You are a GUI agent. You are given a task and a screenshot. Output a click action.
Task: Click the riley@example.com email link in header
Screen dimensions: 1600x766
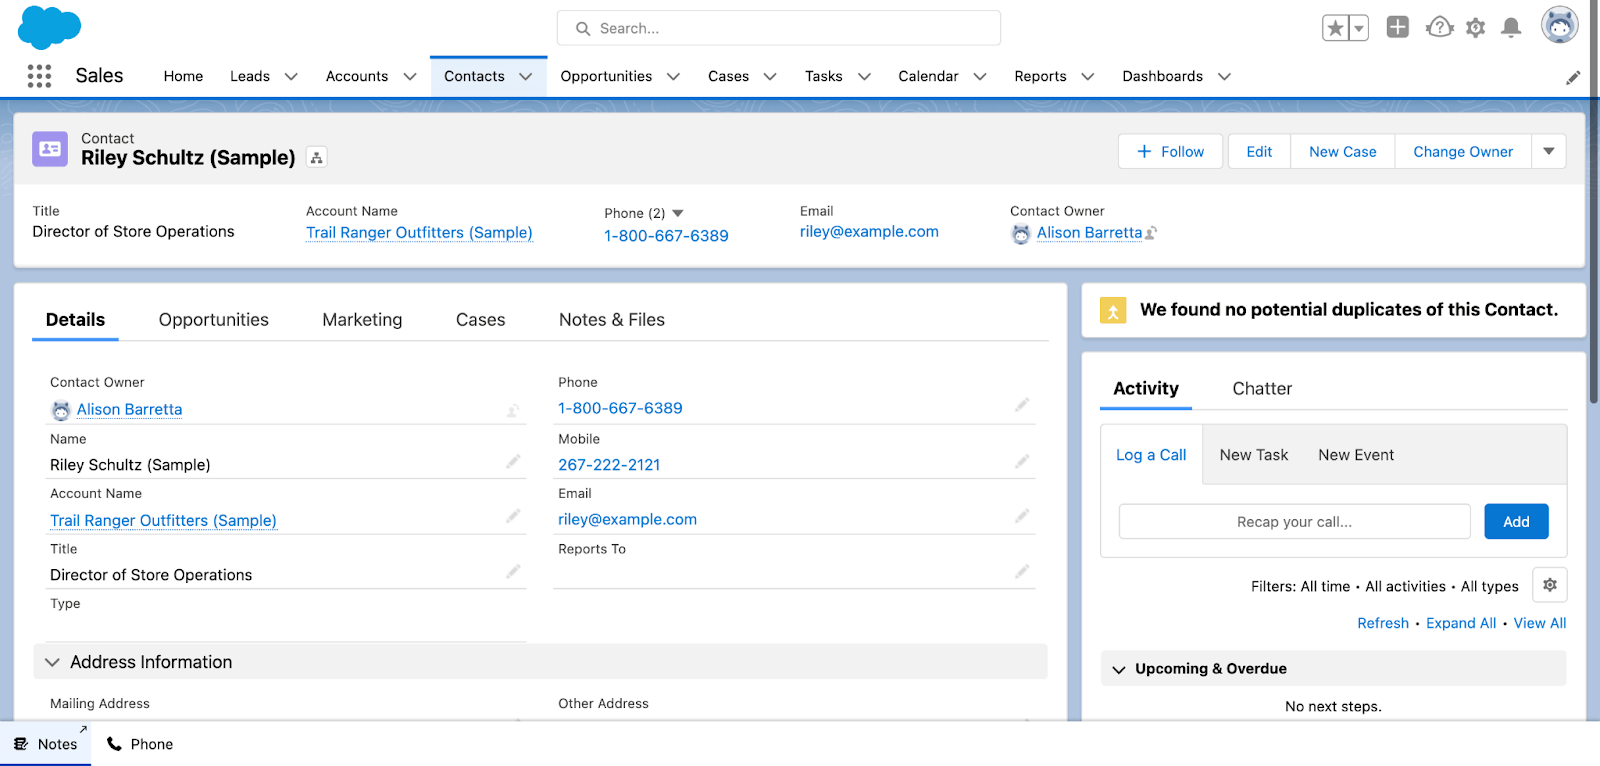[x=869, y=232]
